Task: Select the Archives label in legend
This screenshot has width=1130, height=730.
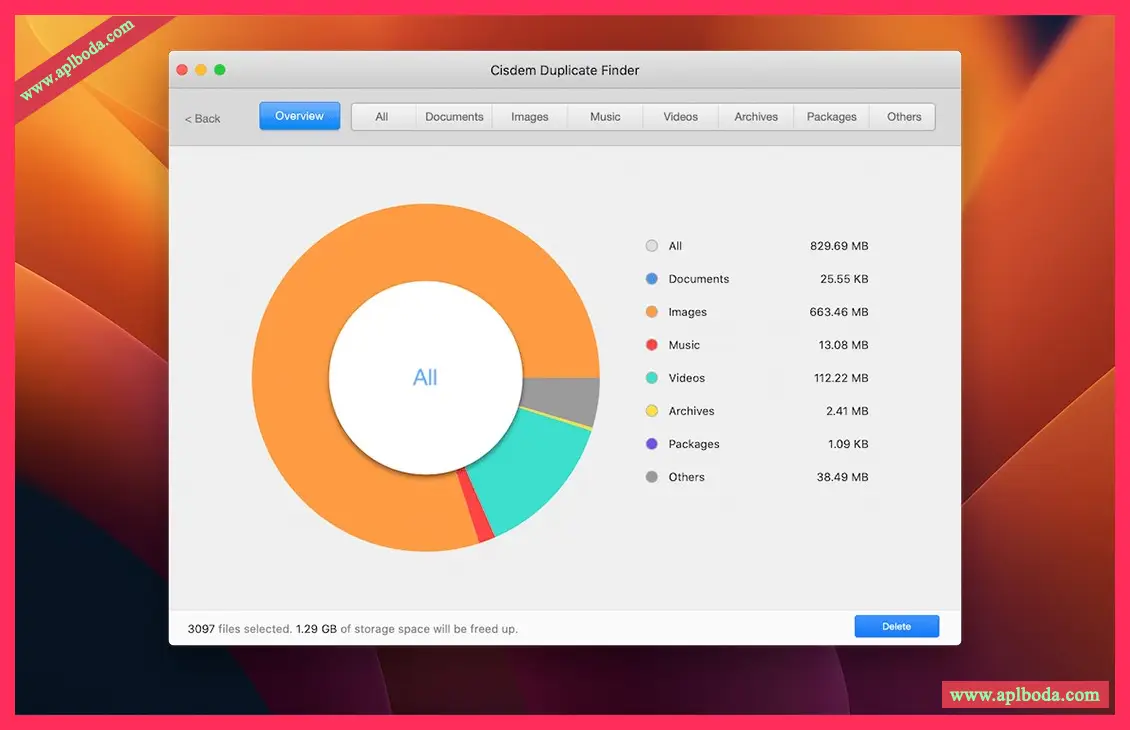Action: click(691, 411)
